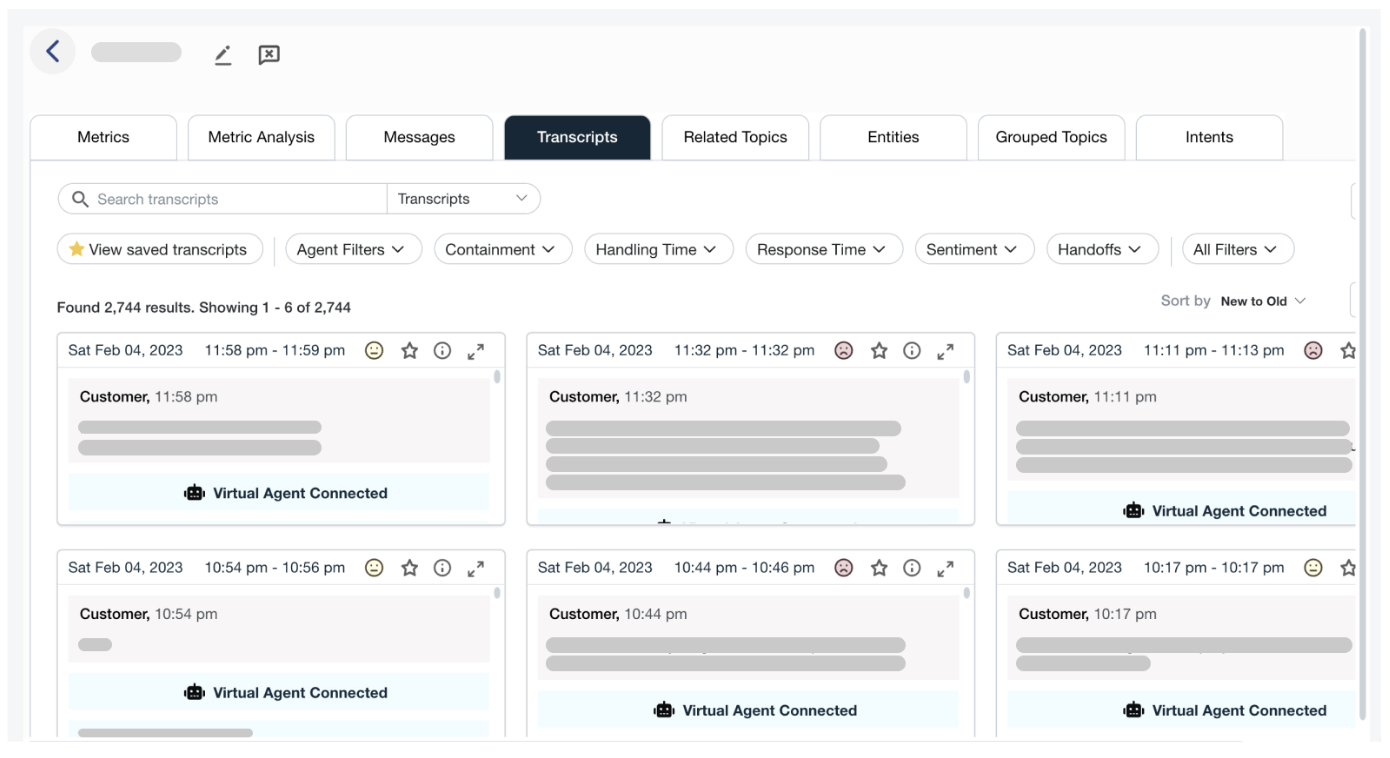Viewport: 1390px width, 758px height.
Task: Click the Search transcripts input field
Action: (x=235, y=199)
